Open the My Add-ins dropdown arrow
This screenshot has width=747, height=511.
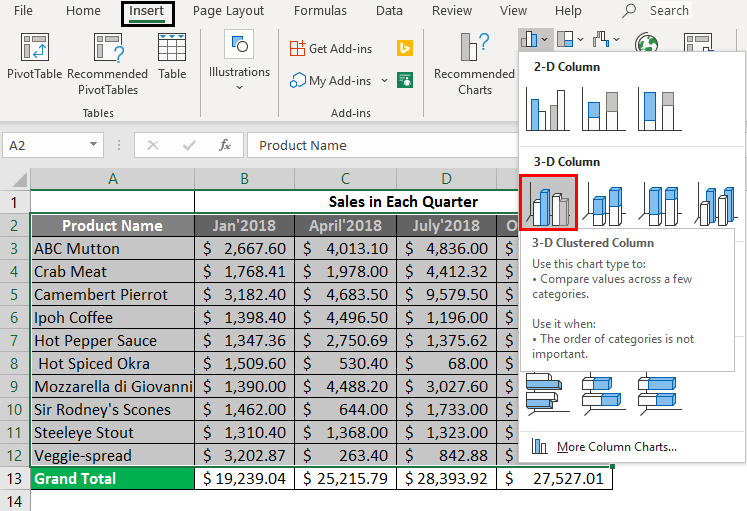pyautogui.click(x=384, y=80)
